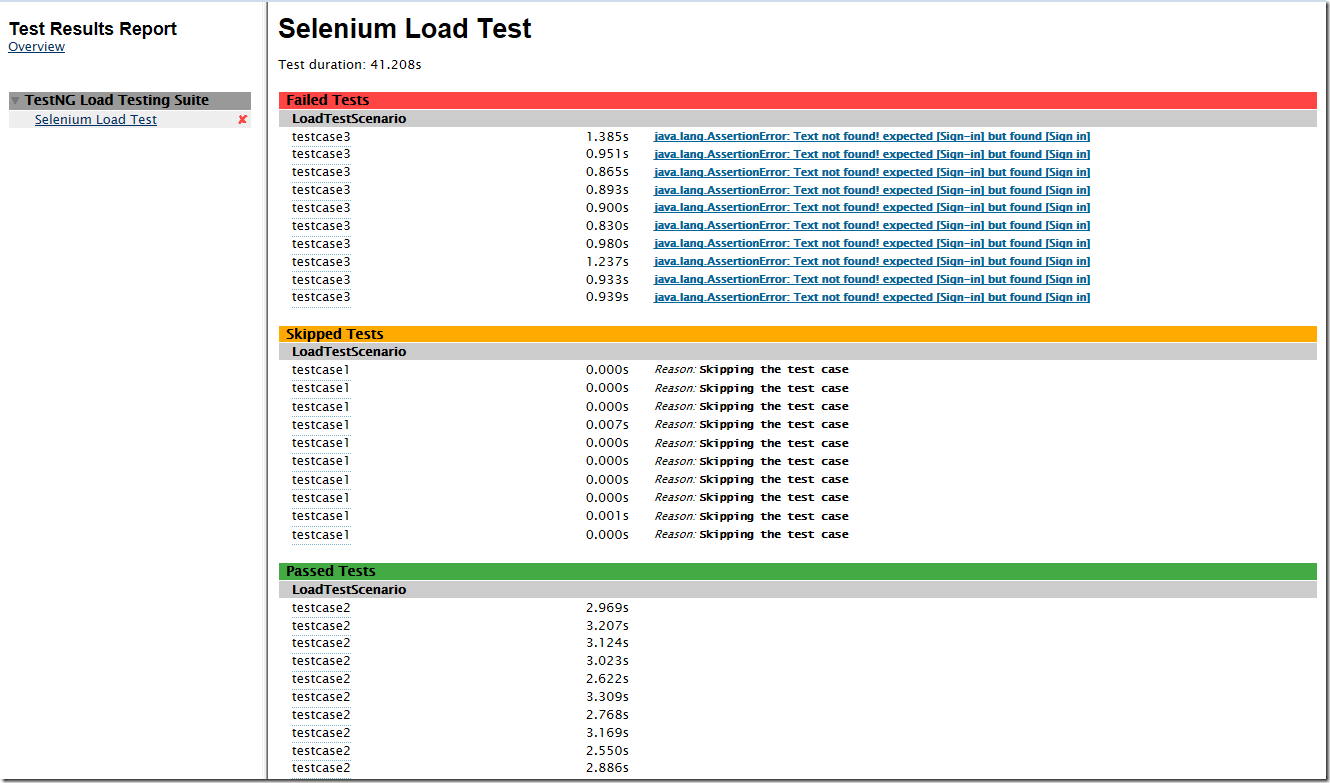The height and width of the screenshot is (783, 1330).
Task: Collapse the TestNG Load Testing Suite tree
Action: (x=14, y=100)
